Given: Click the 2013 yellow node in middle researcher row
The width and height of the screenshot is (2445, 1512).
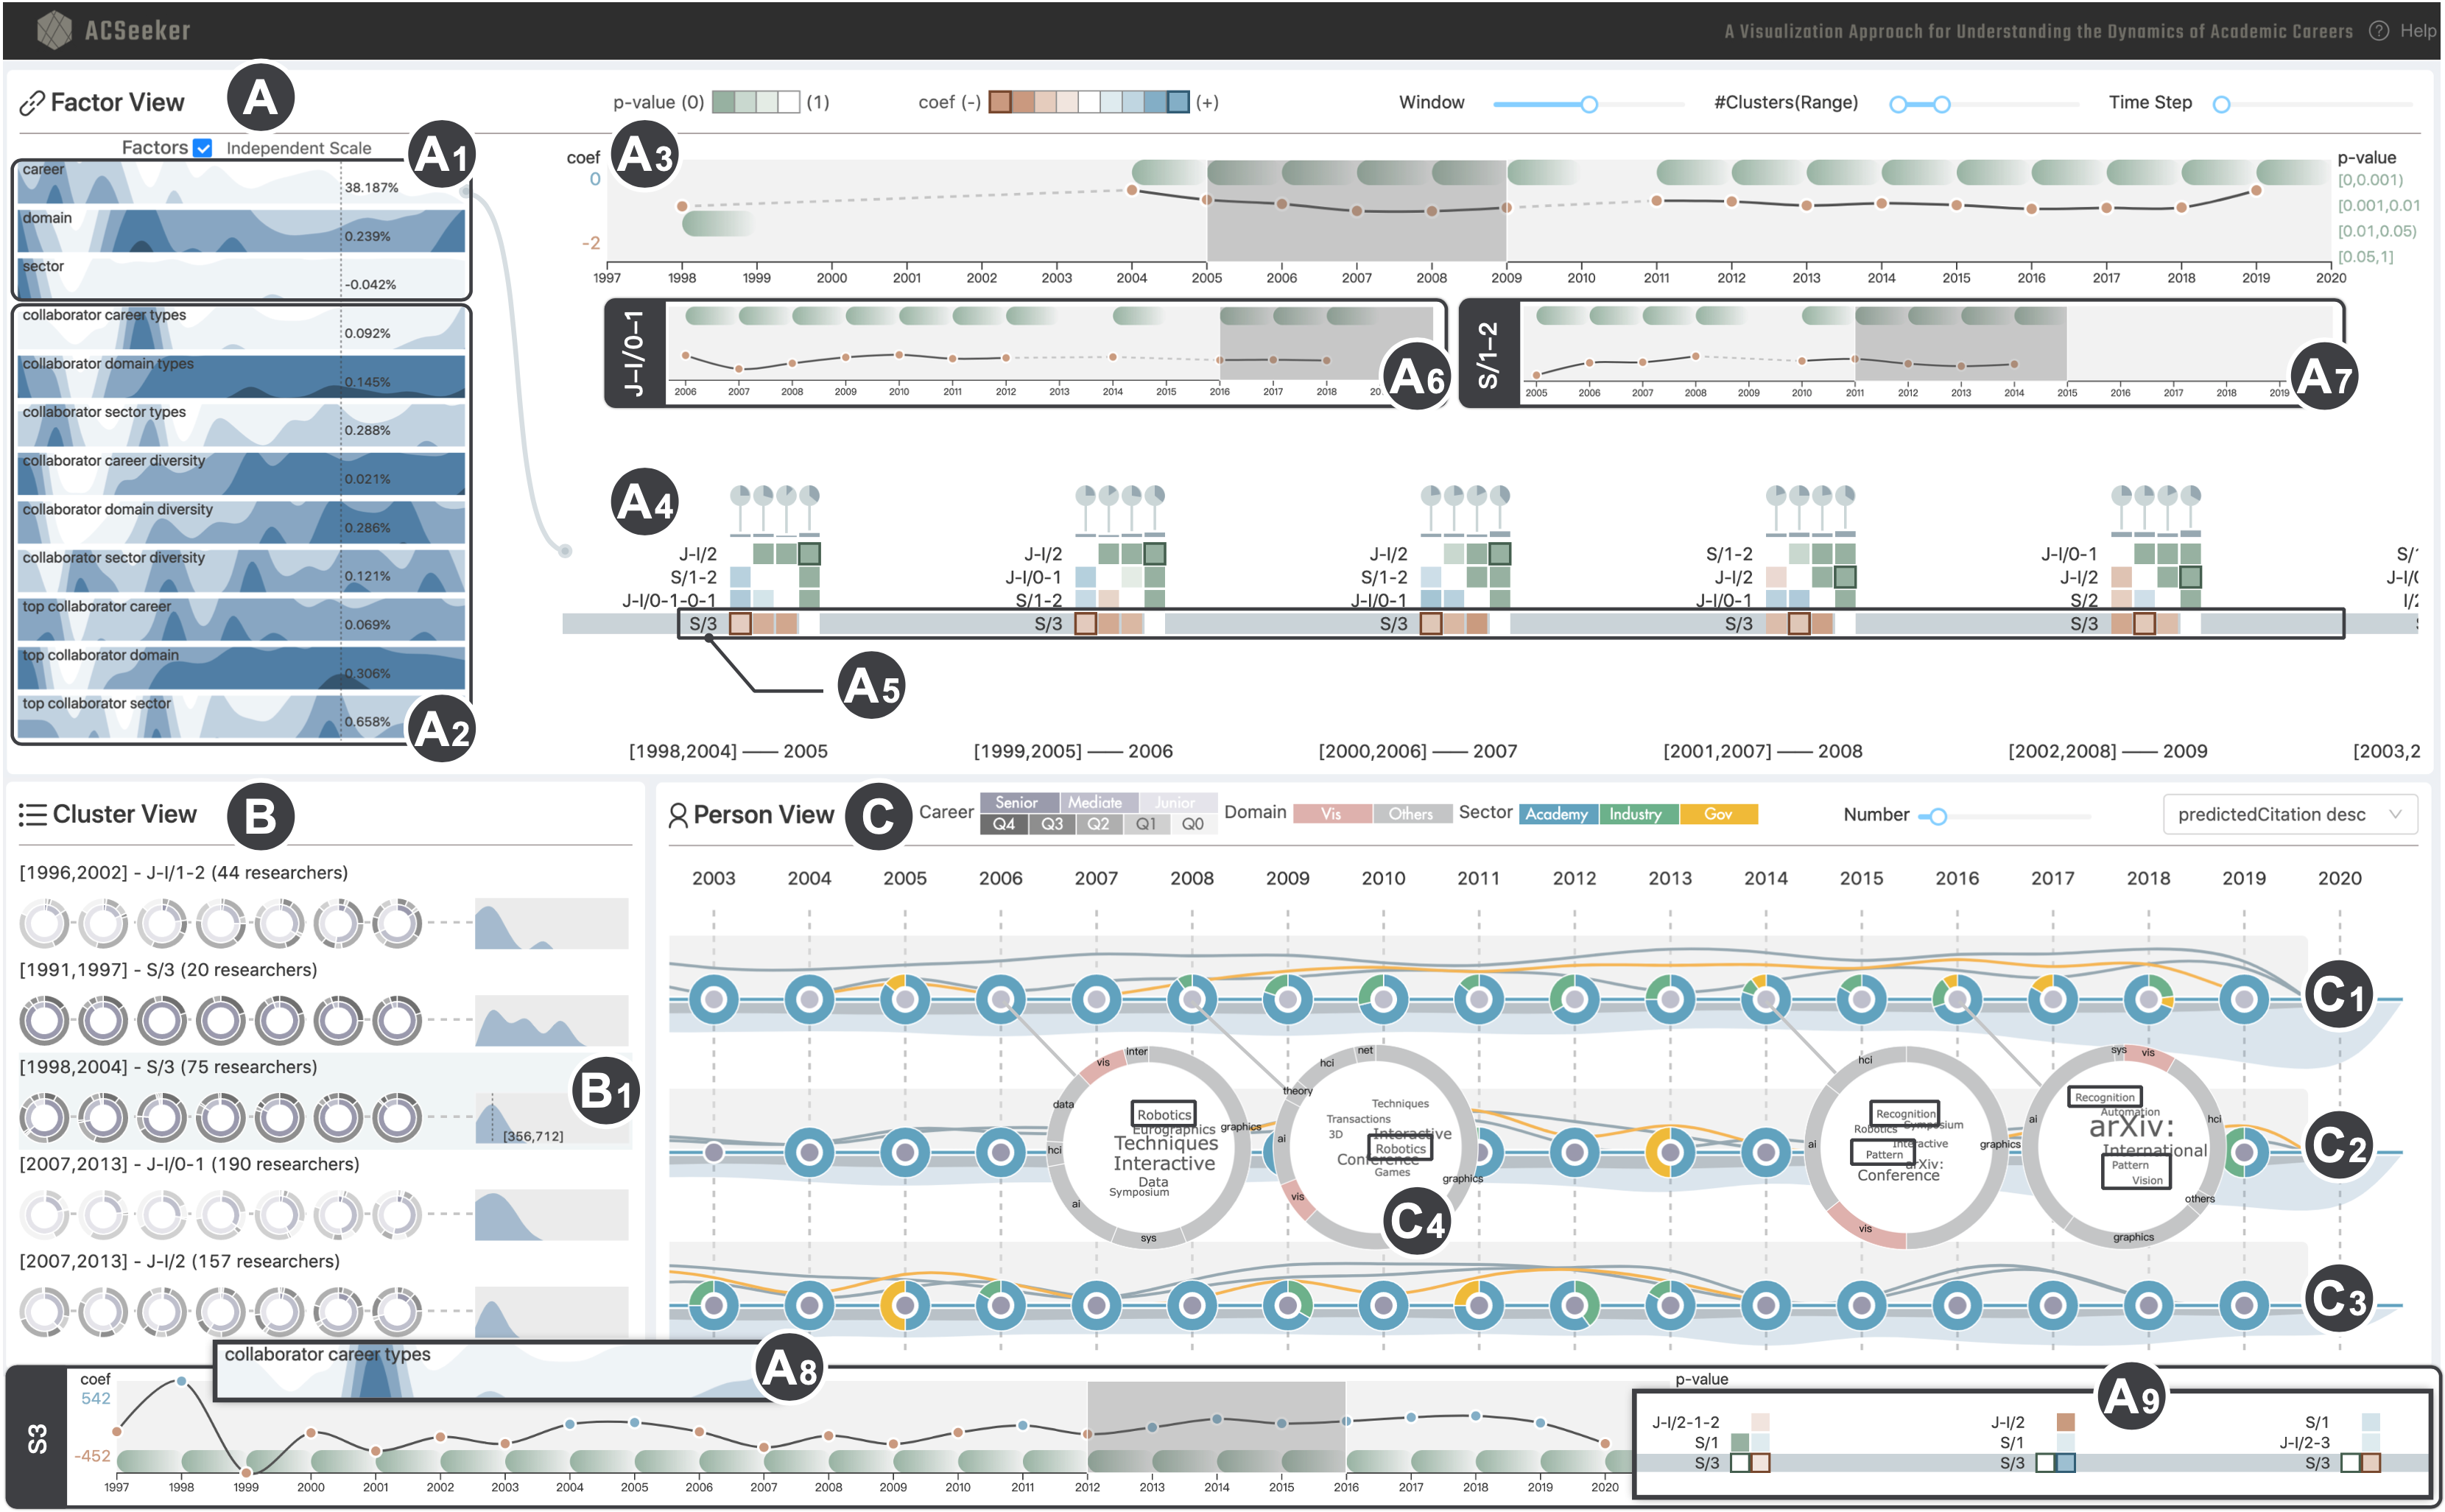Looking at the screenshot, I should pos(1670,1152).
